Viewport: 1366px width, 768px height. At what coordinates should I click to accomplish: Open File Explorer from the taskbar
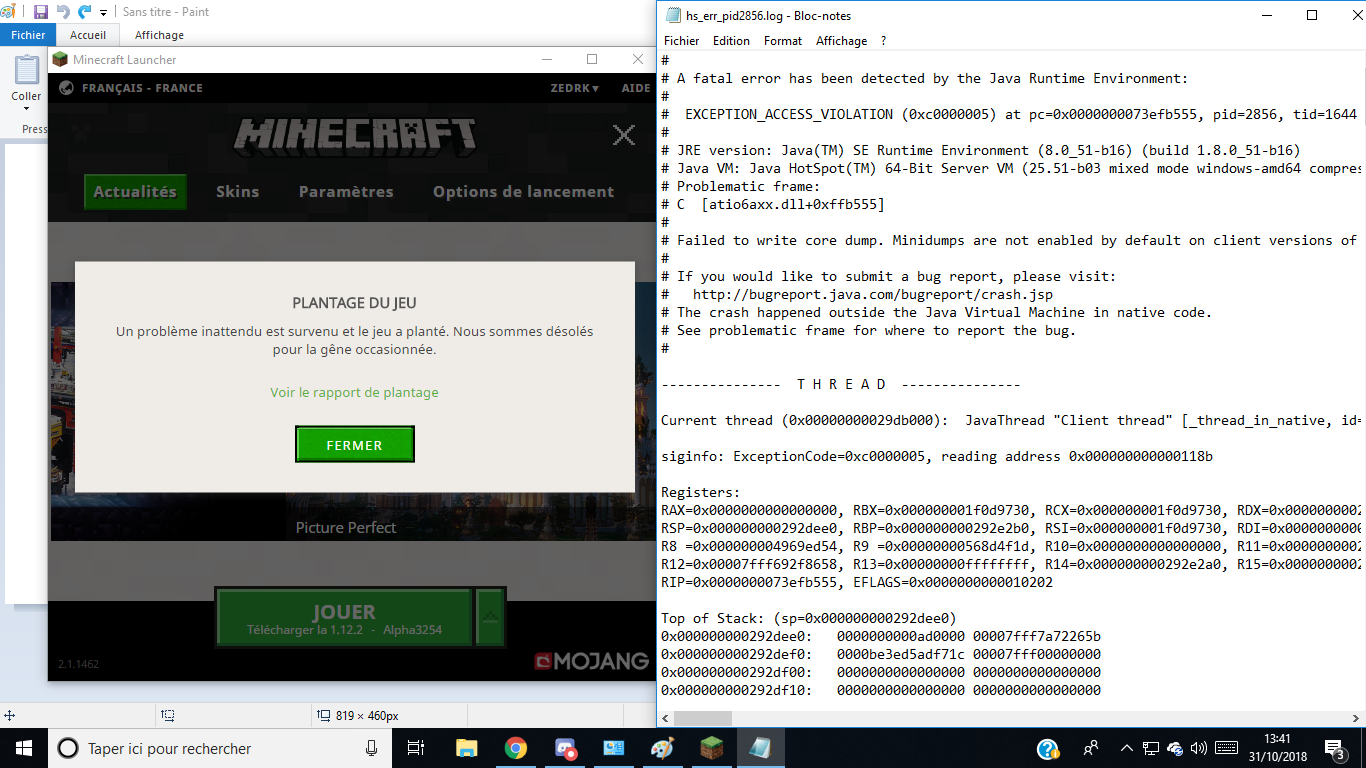(x=466, y=748)
